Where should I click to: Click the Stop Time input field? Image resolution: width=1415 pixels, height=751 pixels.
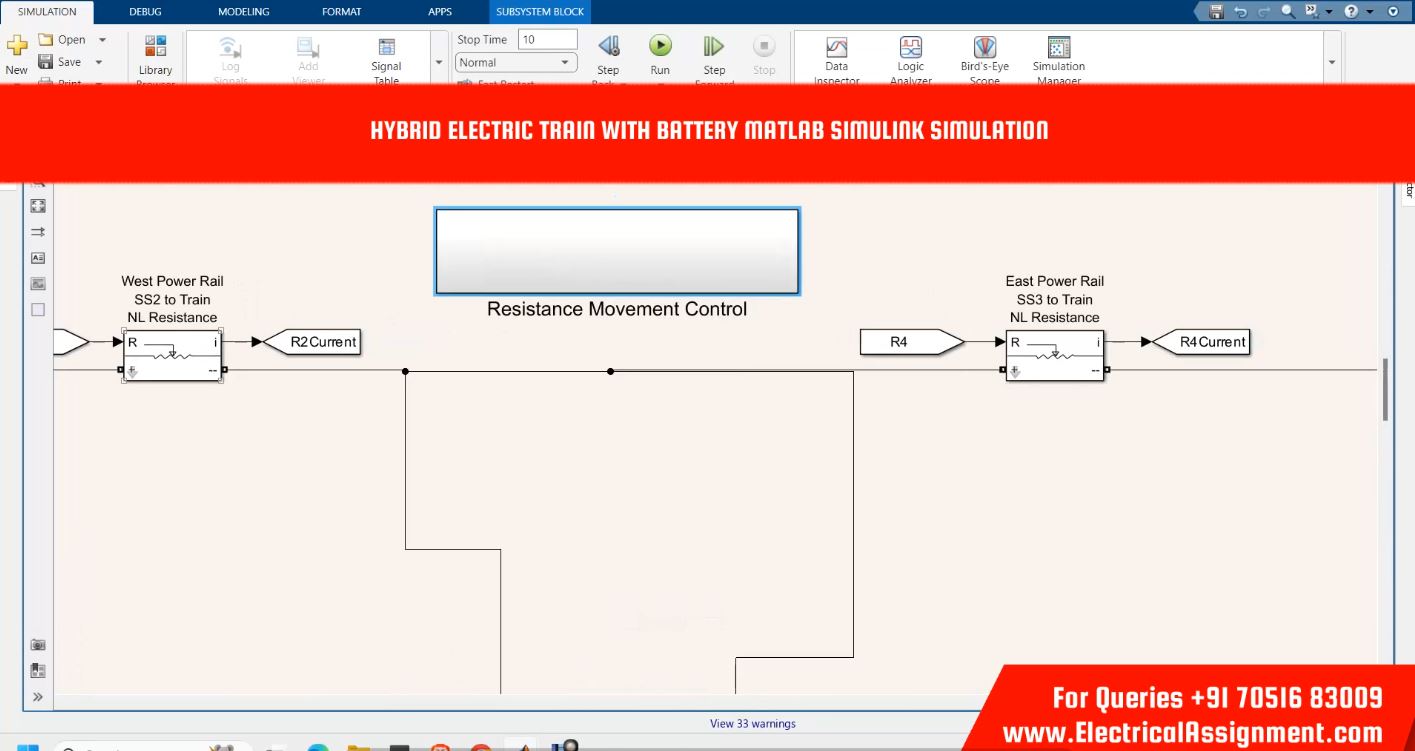548,39
